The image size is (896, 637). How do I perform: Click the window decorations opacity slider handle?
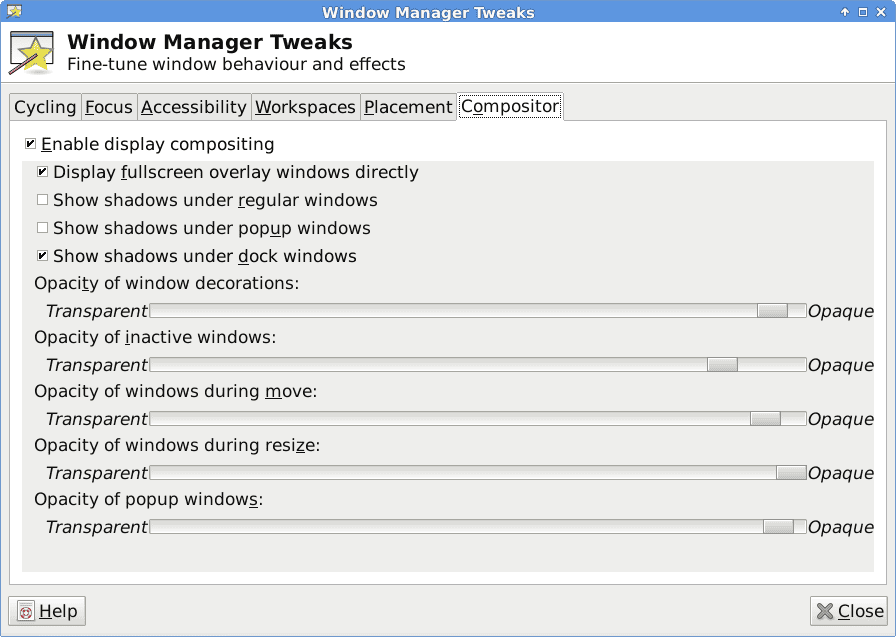click(773, 311)
